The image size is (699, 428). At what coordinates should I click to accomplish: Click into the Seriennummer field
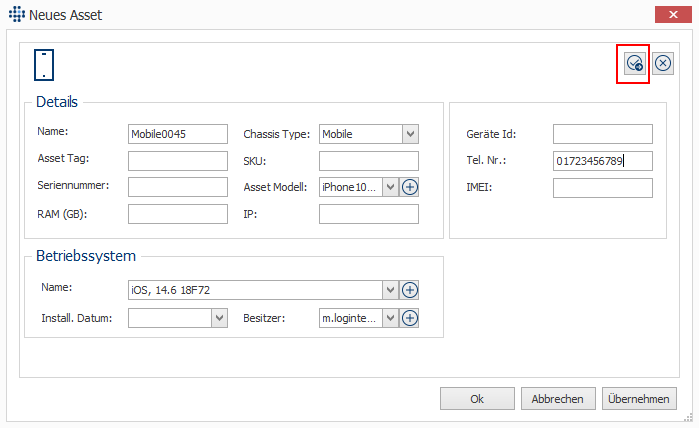178,187
